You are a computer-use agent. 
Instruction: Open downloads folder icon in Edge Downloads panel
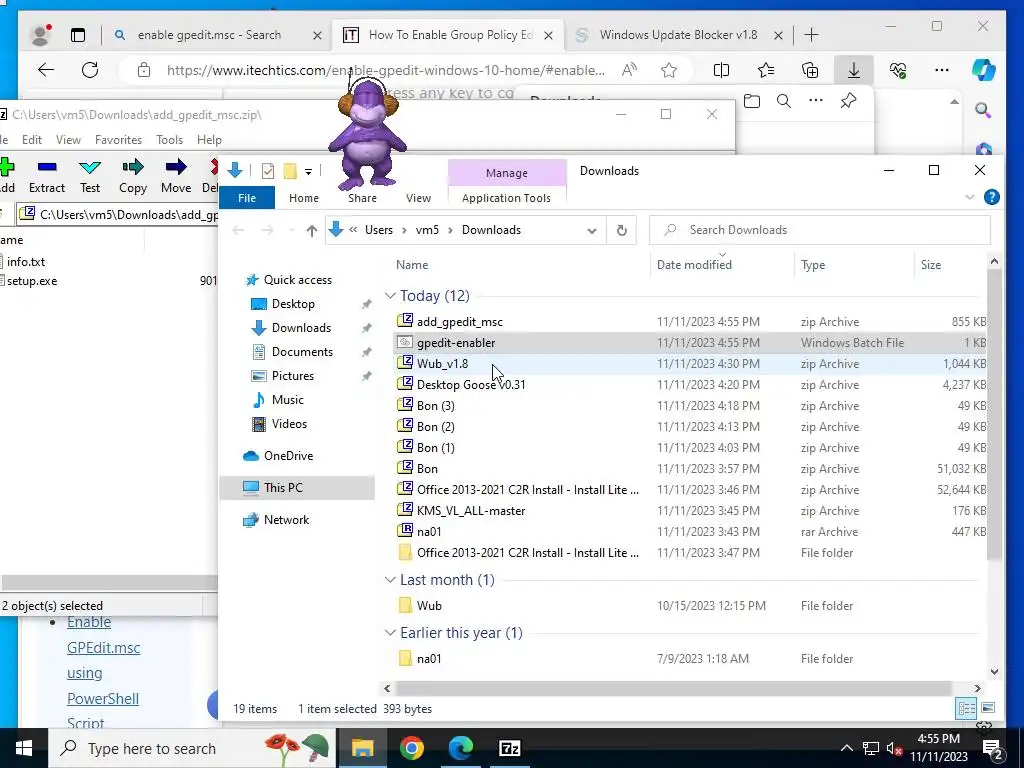[752, 101]
